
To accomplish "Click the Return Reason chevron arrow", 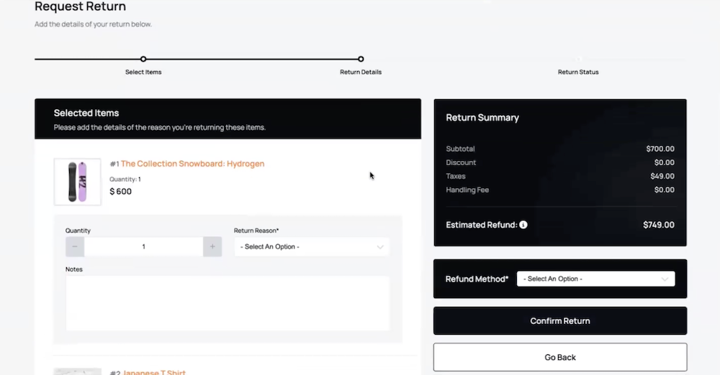I will (380, 247).
